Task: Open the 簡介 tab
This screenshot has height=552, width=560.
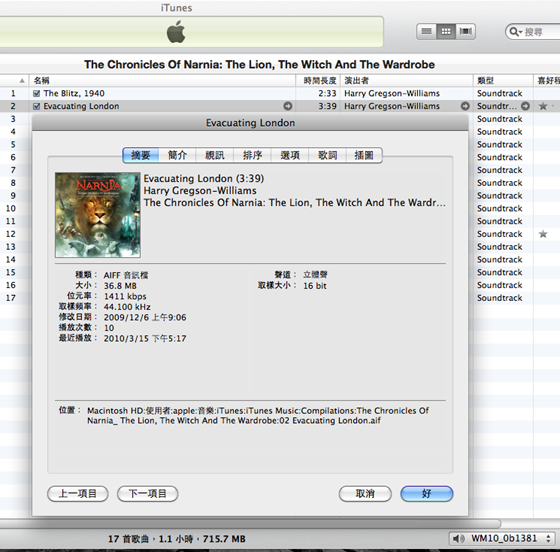Action: 178,155
